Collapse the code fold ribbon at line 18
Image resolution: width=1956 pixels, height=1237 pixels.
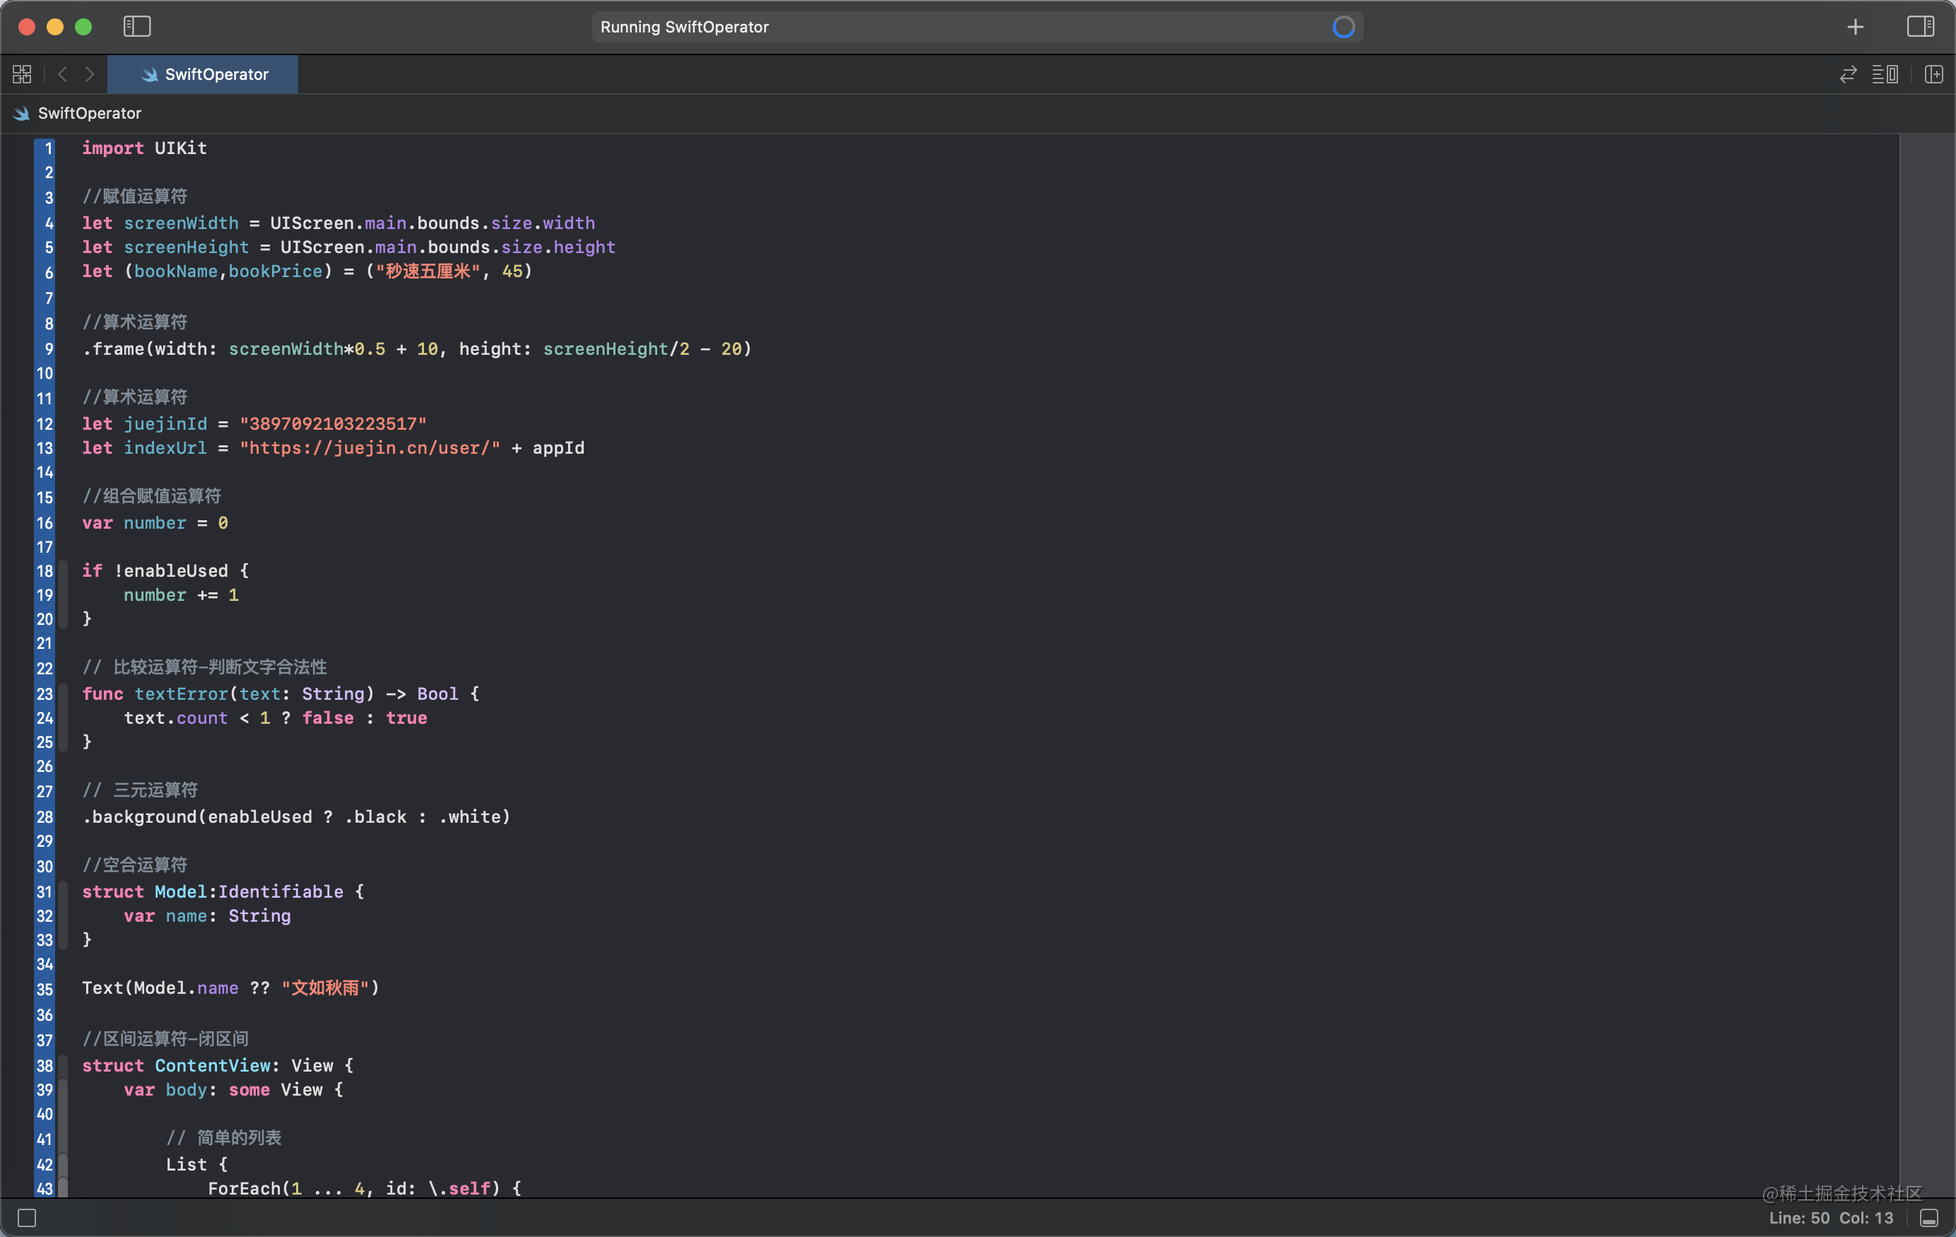click(x=63, y=595)
